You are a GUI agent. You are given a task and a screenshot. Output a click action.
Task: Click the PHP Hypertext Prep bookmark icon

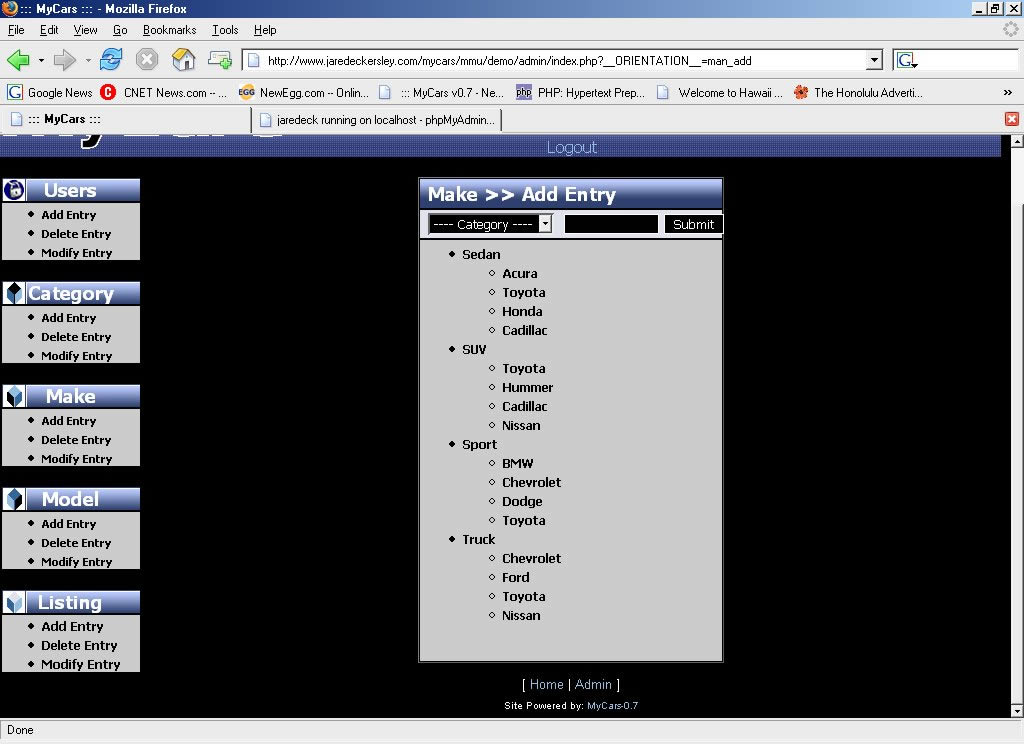click(x=524, y=92)
